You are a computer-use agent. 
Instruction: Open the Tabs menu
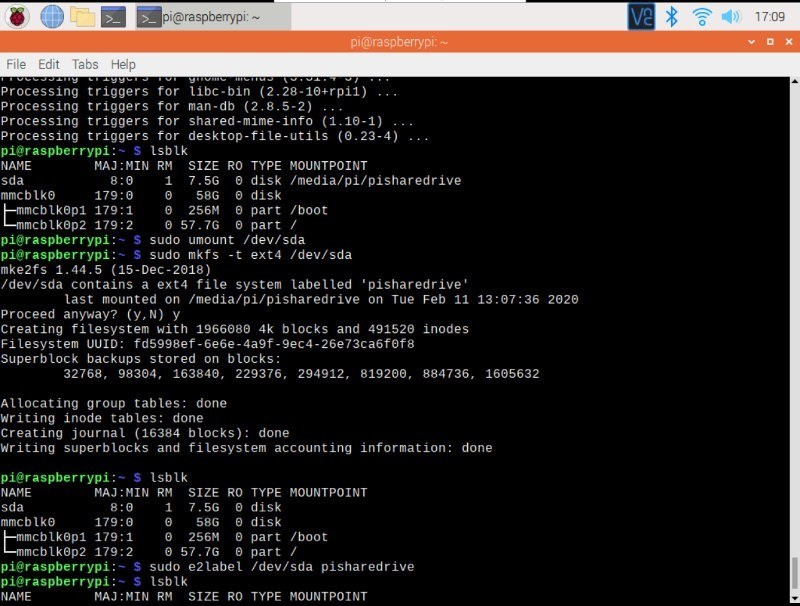click(x=84, y=64)
